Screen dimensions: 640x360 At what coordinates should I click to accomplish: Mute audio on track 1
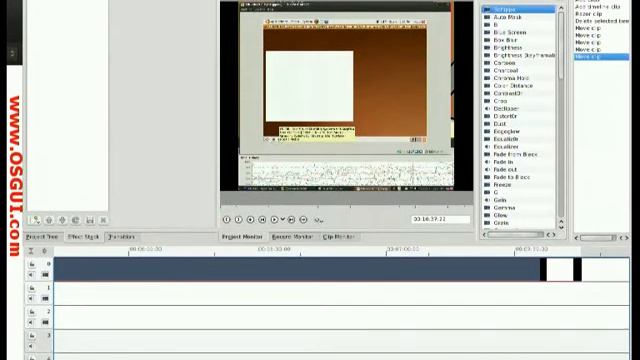[x=31, y=299]
